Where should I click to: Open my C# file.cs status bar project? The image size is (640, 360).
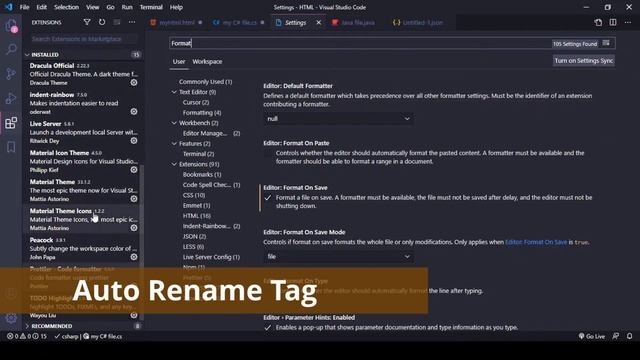(x=103, y=336)
